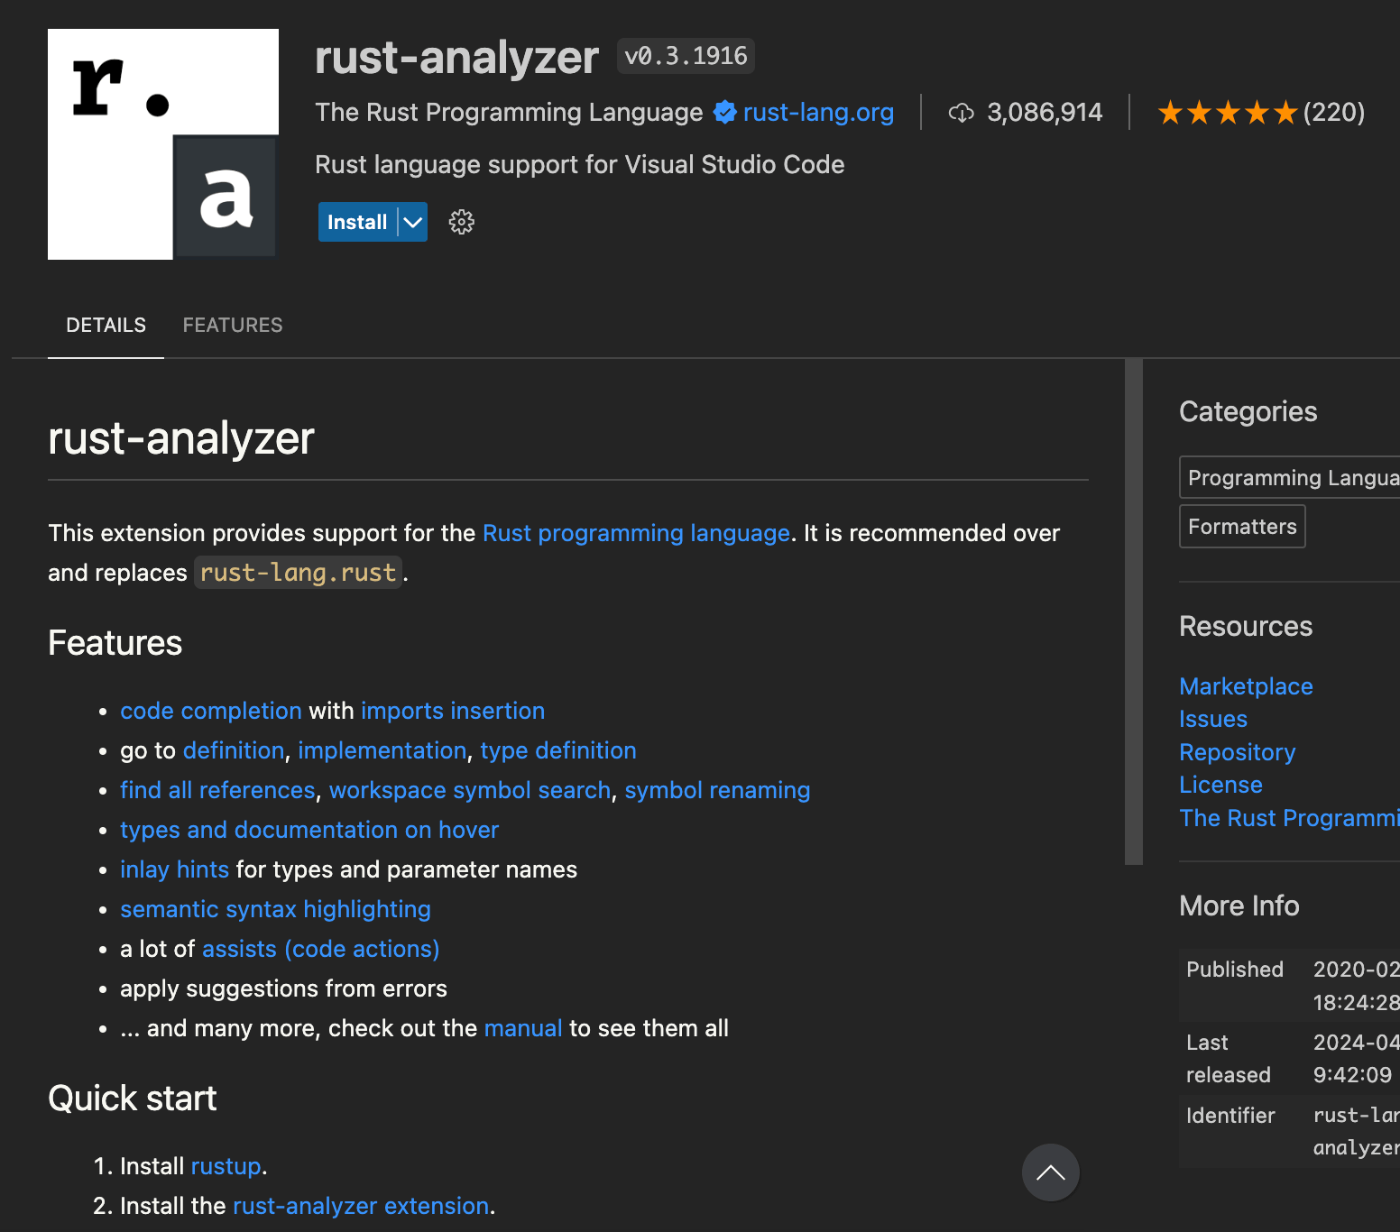Open the extension settings gear icon
The width and height of the screenshot is (1400, 1232).
coord(461,222)
